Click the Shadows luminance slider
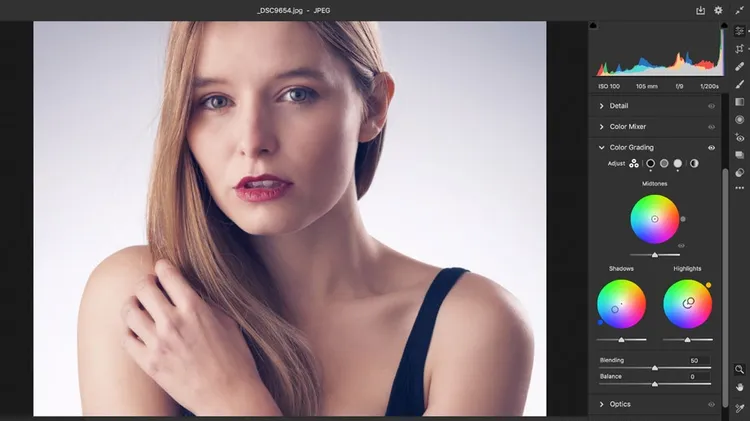The image size is (750, 421). pyautogui.click(x=621, y=340)
